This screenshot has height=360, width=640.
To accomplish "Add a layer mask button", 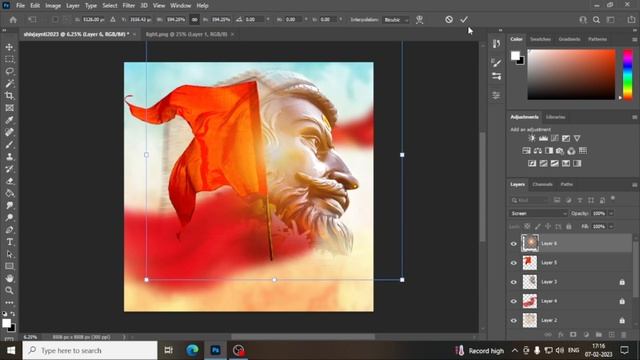I will coord(573,335).
